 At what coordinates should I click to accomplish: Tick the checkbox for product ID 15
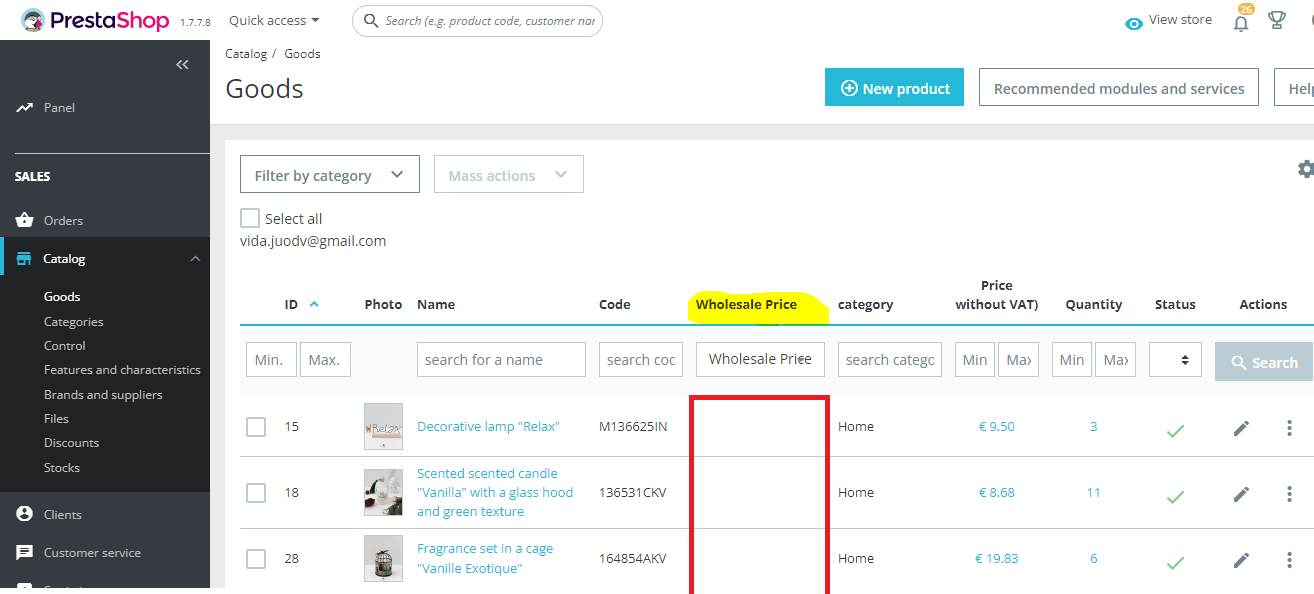click(x=256, y=427)
